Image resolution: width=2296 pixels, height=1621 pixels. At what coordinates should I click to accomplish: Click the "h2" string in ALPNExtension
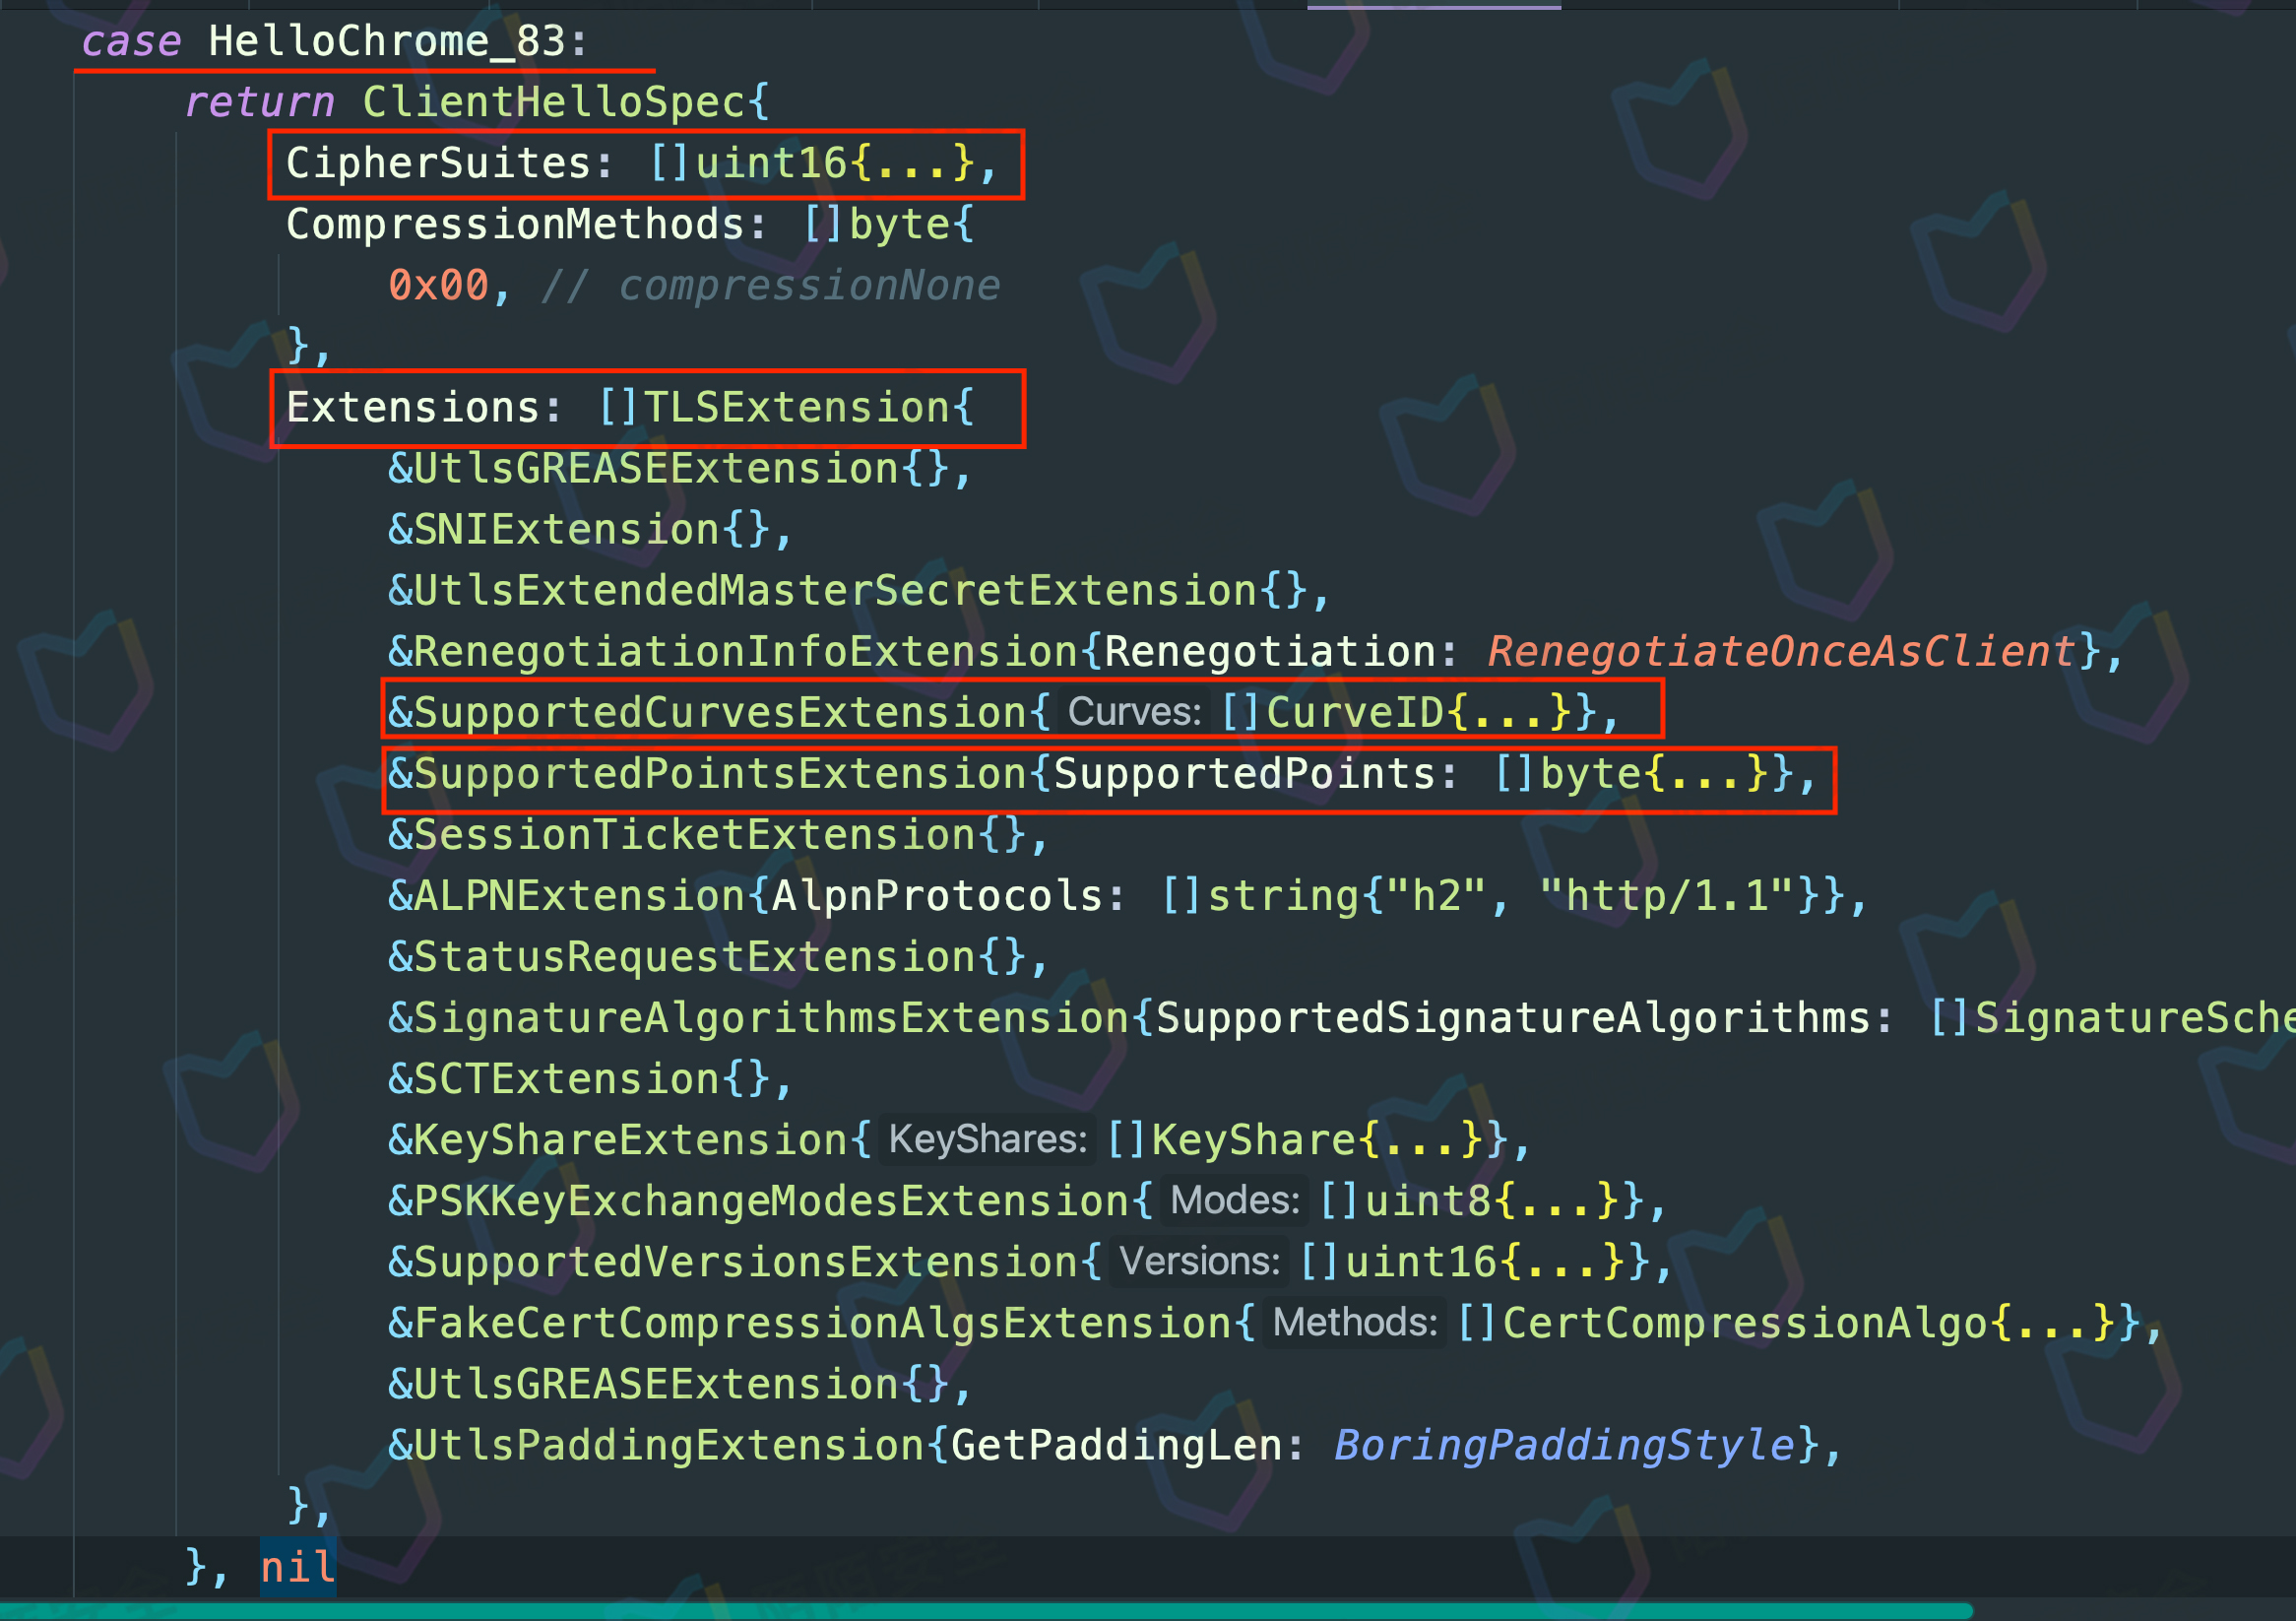[x=1436, y=896]
